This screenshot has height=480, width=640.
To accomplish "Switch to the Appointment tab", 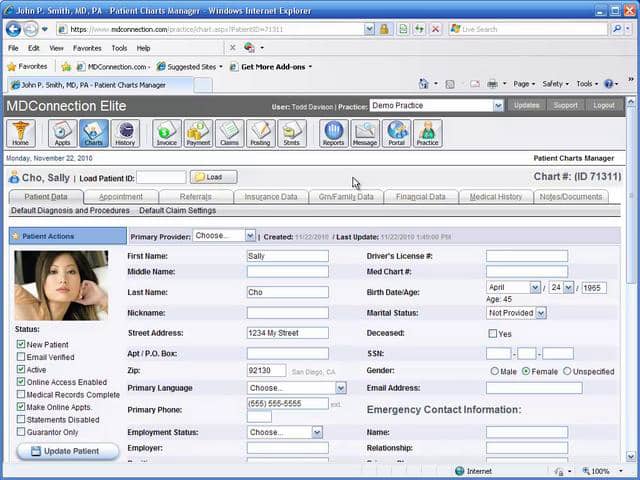I will click(x=121, y=197).
